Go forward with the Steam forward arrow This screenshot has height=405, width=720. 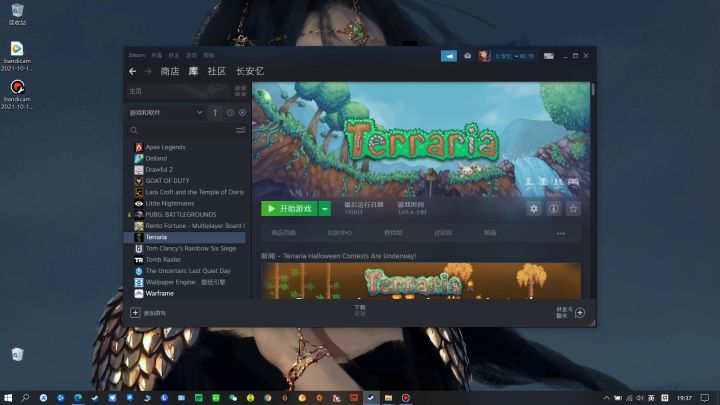click(148, 71)
